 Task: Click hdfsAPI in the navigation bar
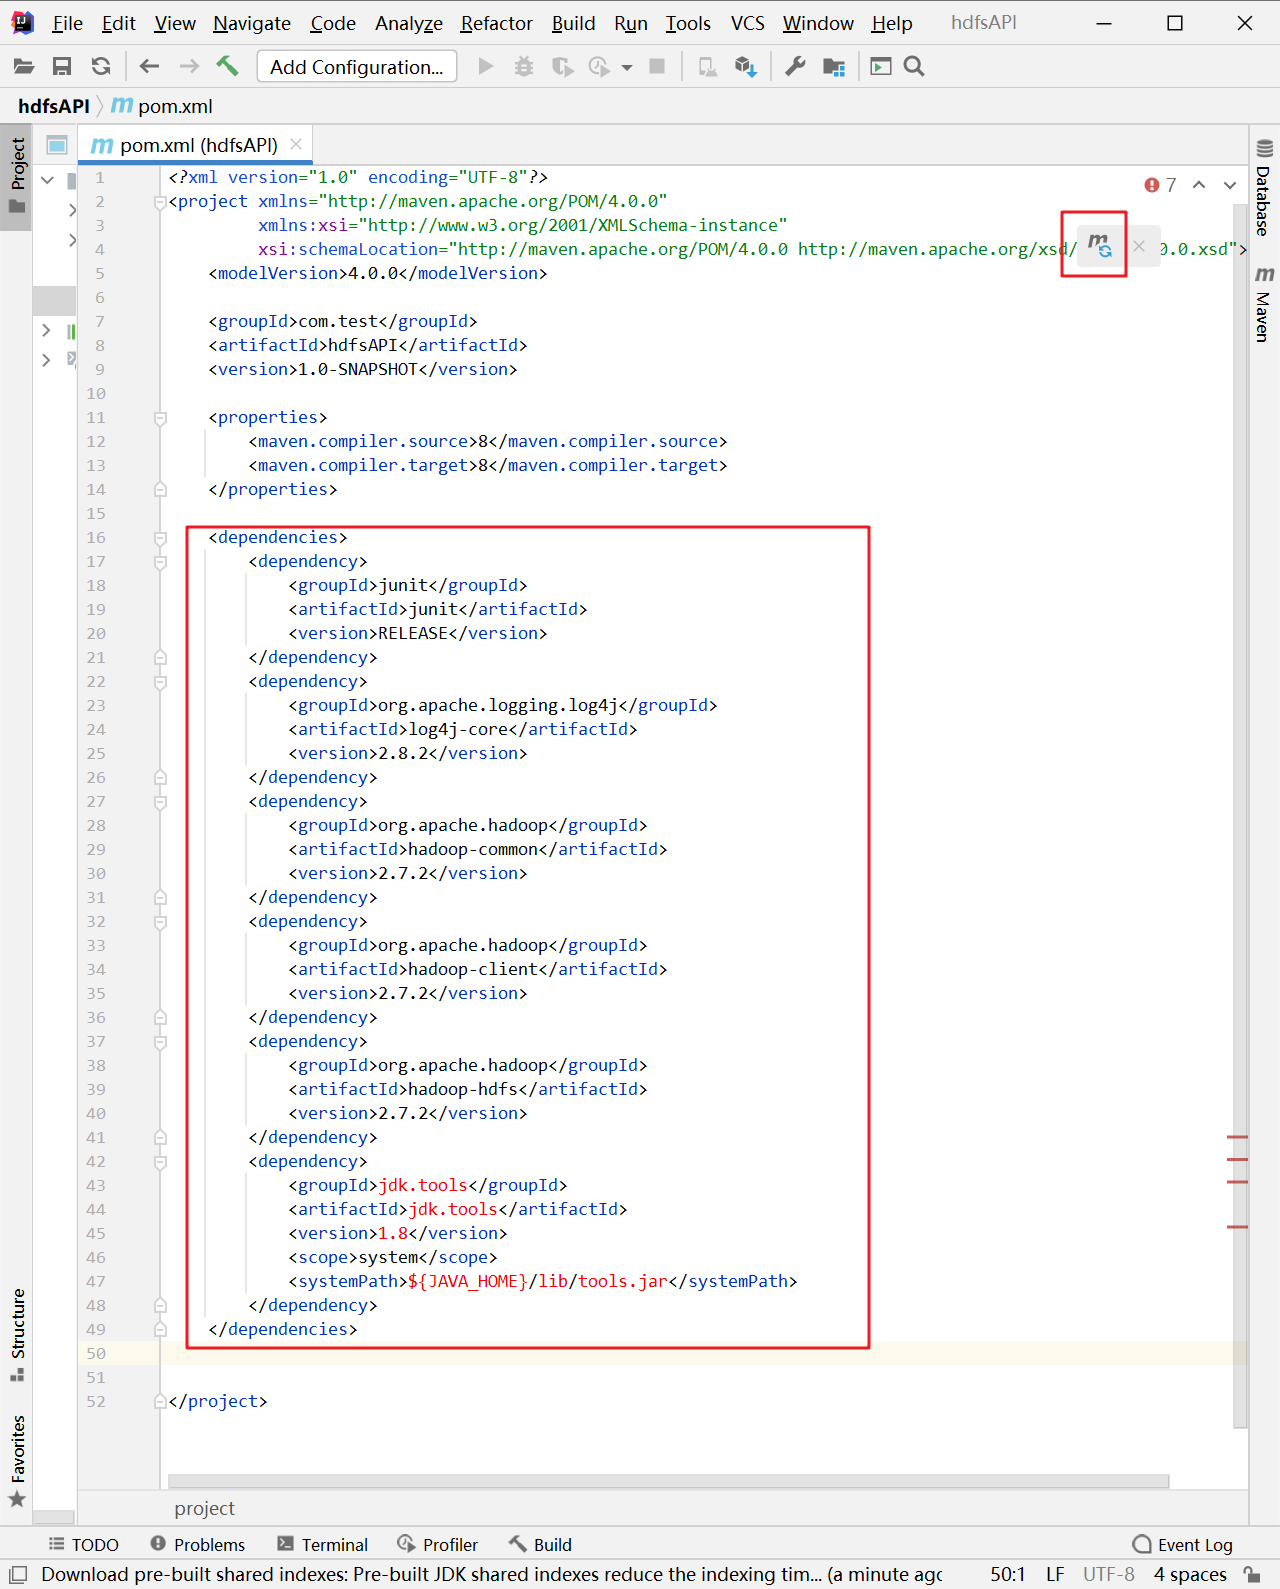[54, 106]
